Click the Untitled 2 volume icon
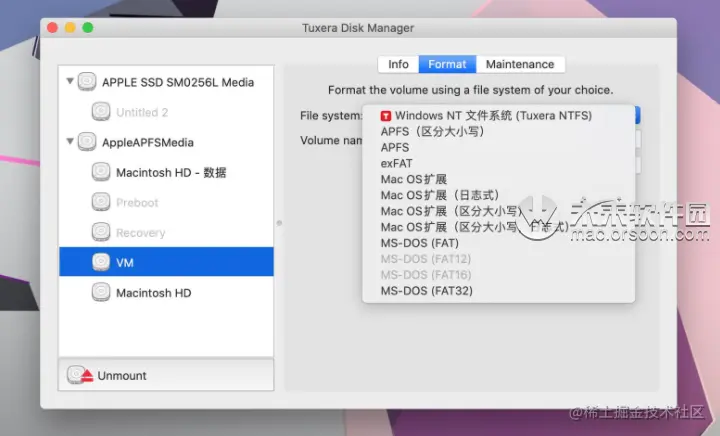 pyautogui.click(x=101, y=112)
